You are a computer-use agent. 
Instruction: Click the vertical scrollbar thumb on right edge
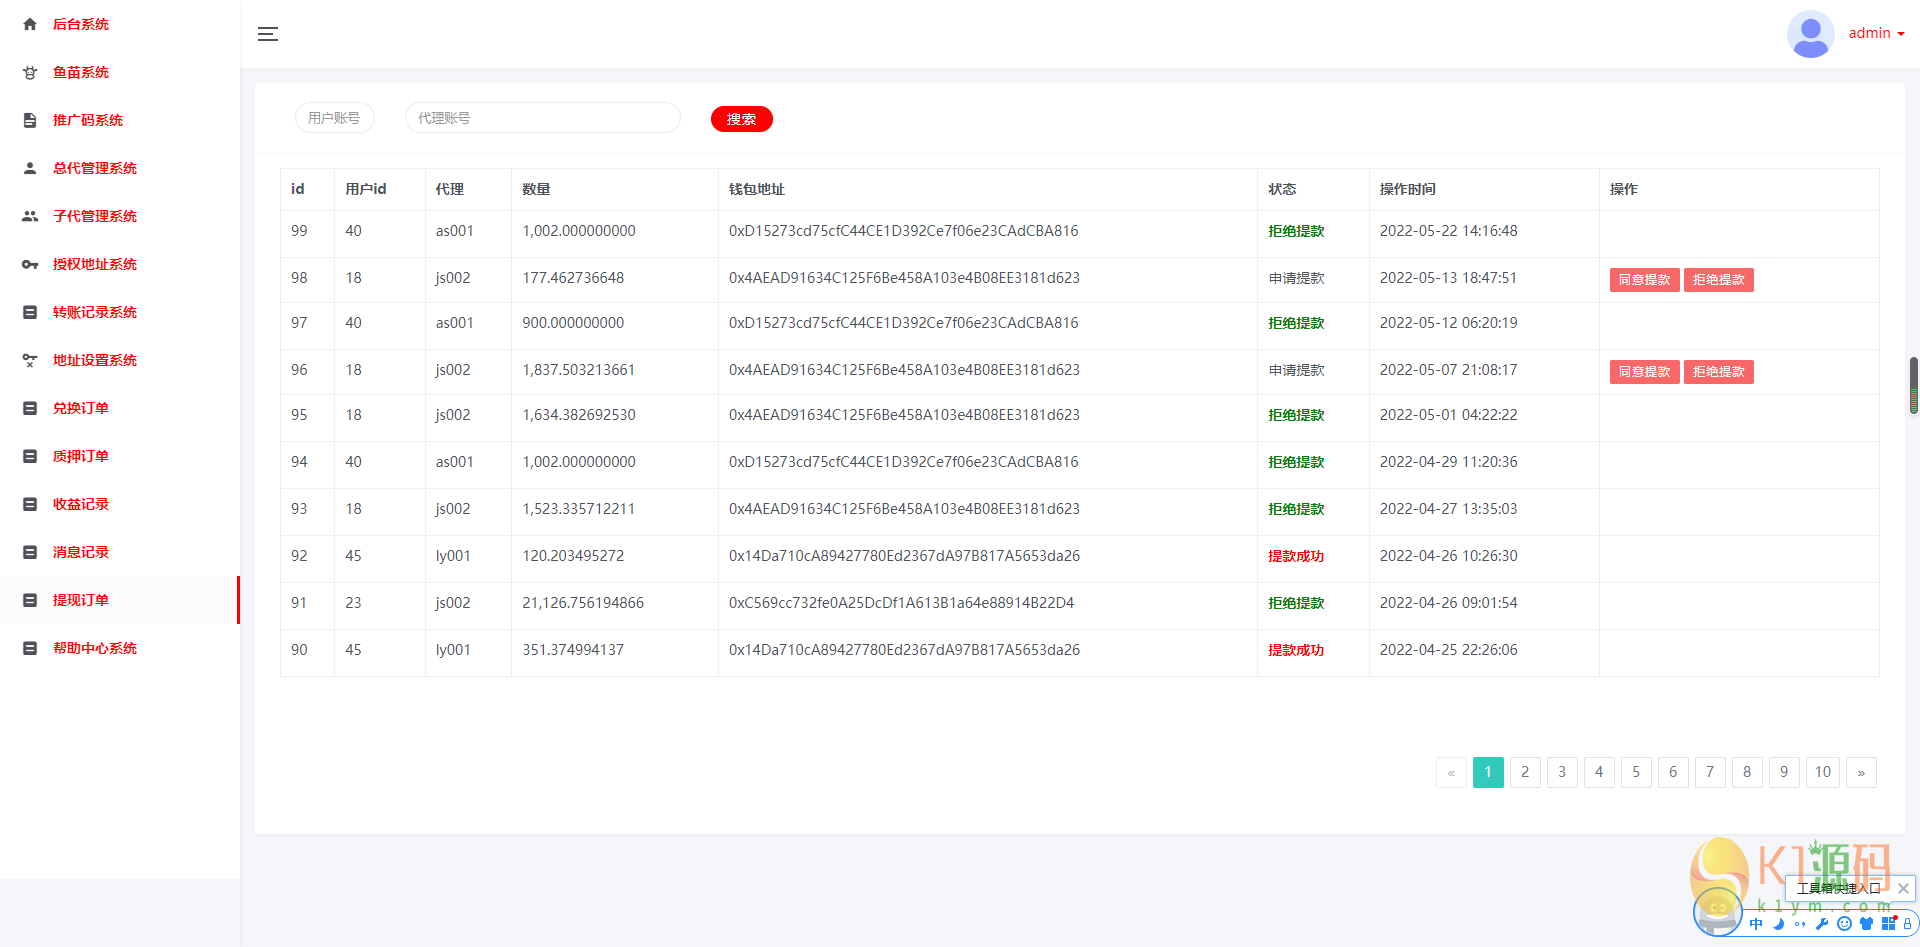1913,385
